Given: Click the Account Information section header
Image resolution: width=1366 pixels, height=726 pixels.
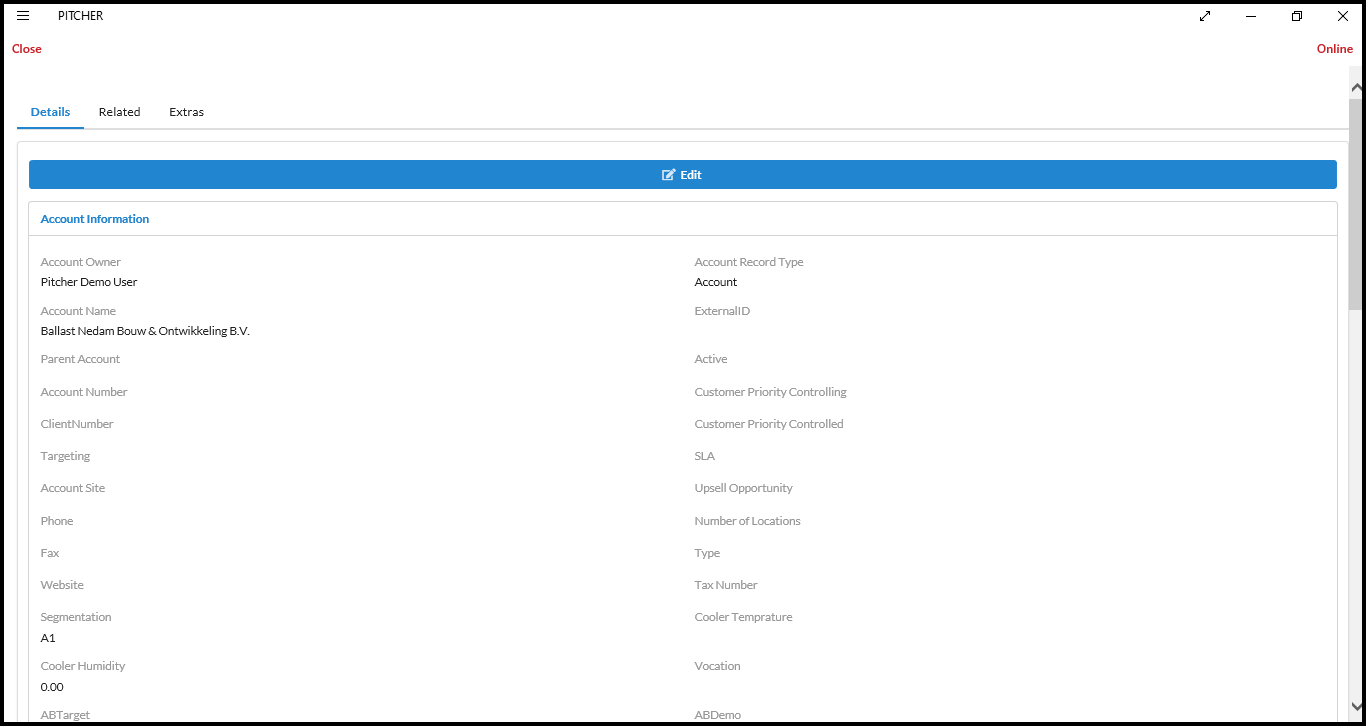Looking at the screenshot, I should tap(94, 218).
